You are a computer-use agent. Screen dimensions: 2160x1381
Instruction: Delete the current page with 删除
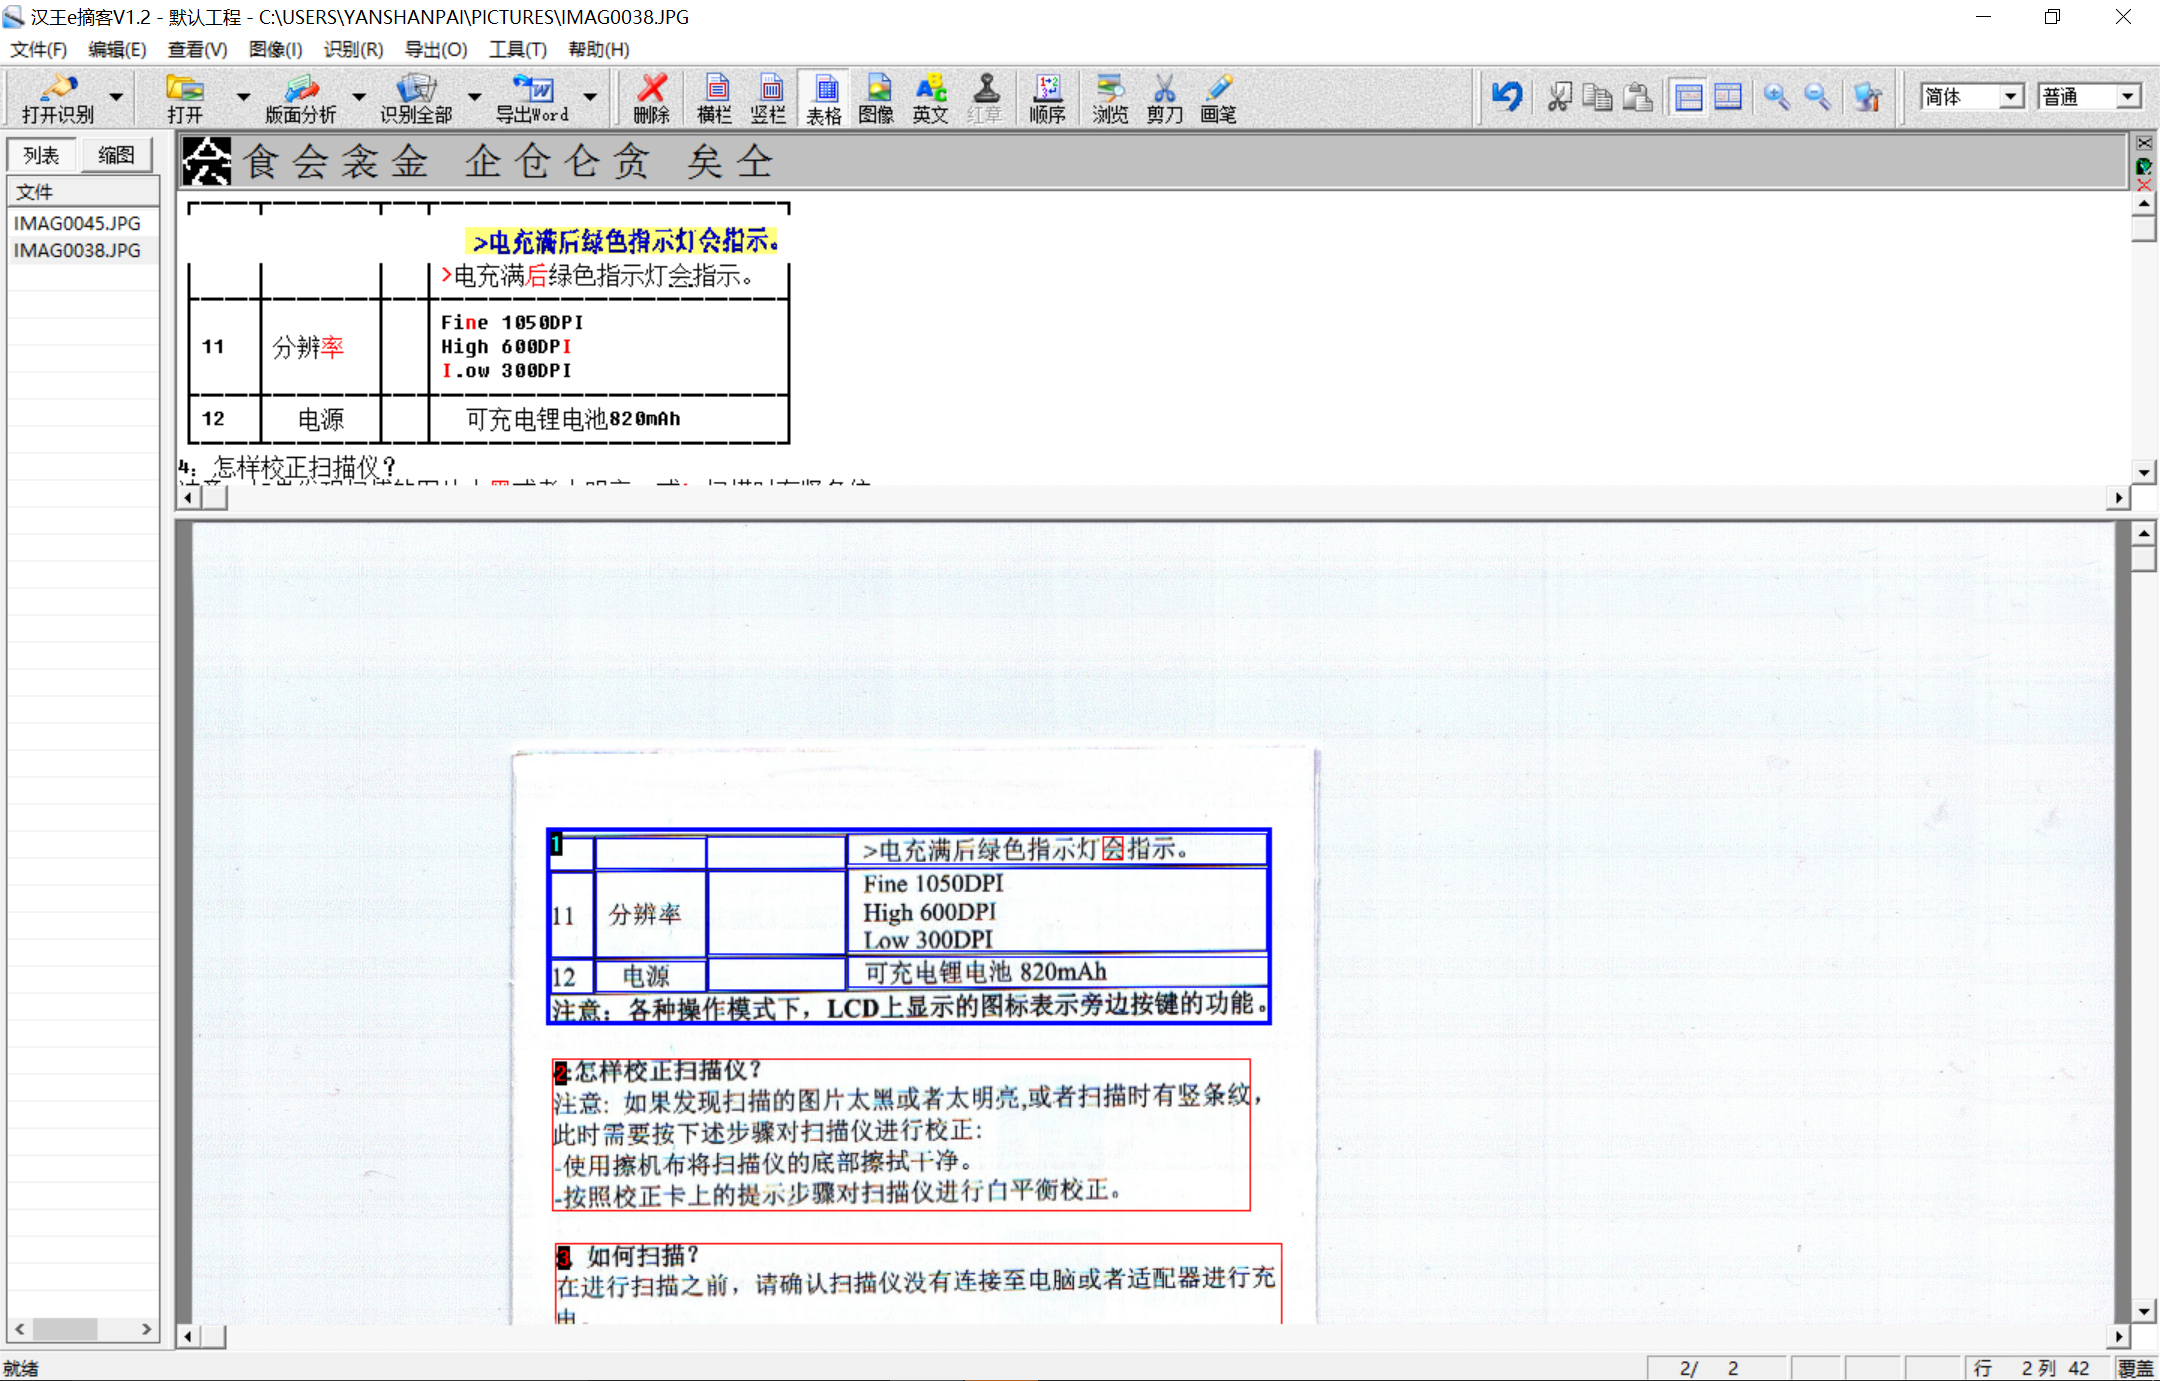[651, 97]
